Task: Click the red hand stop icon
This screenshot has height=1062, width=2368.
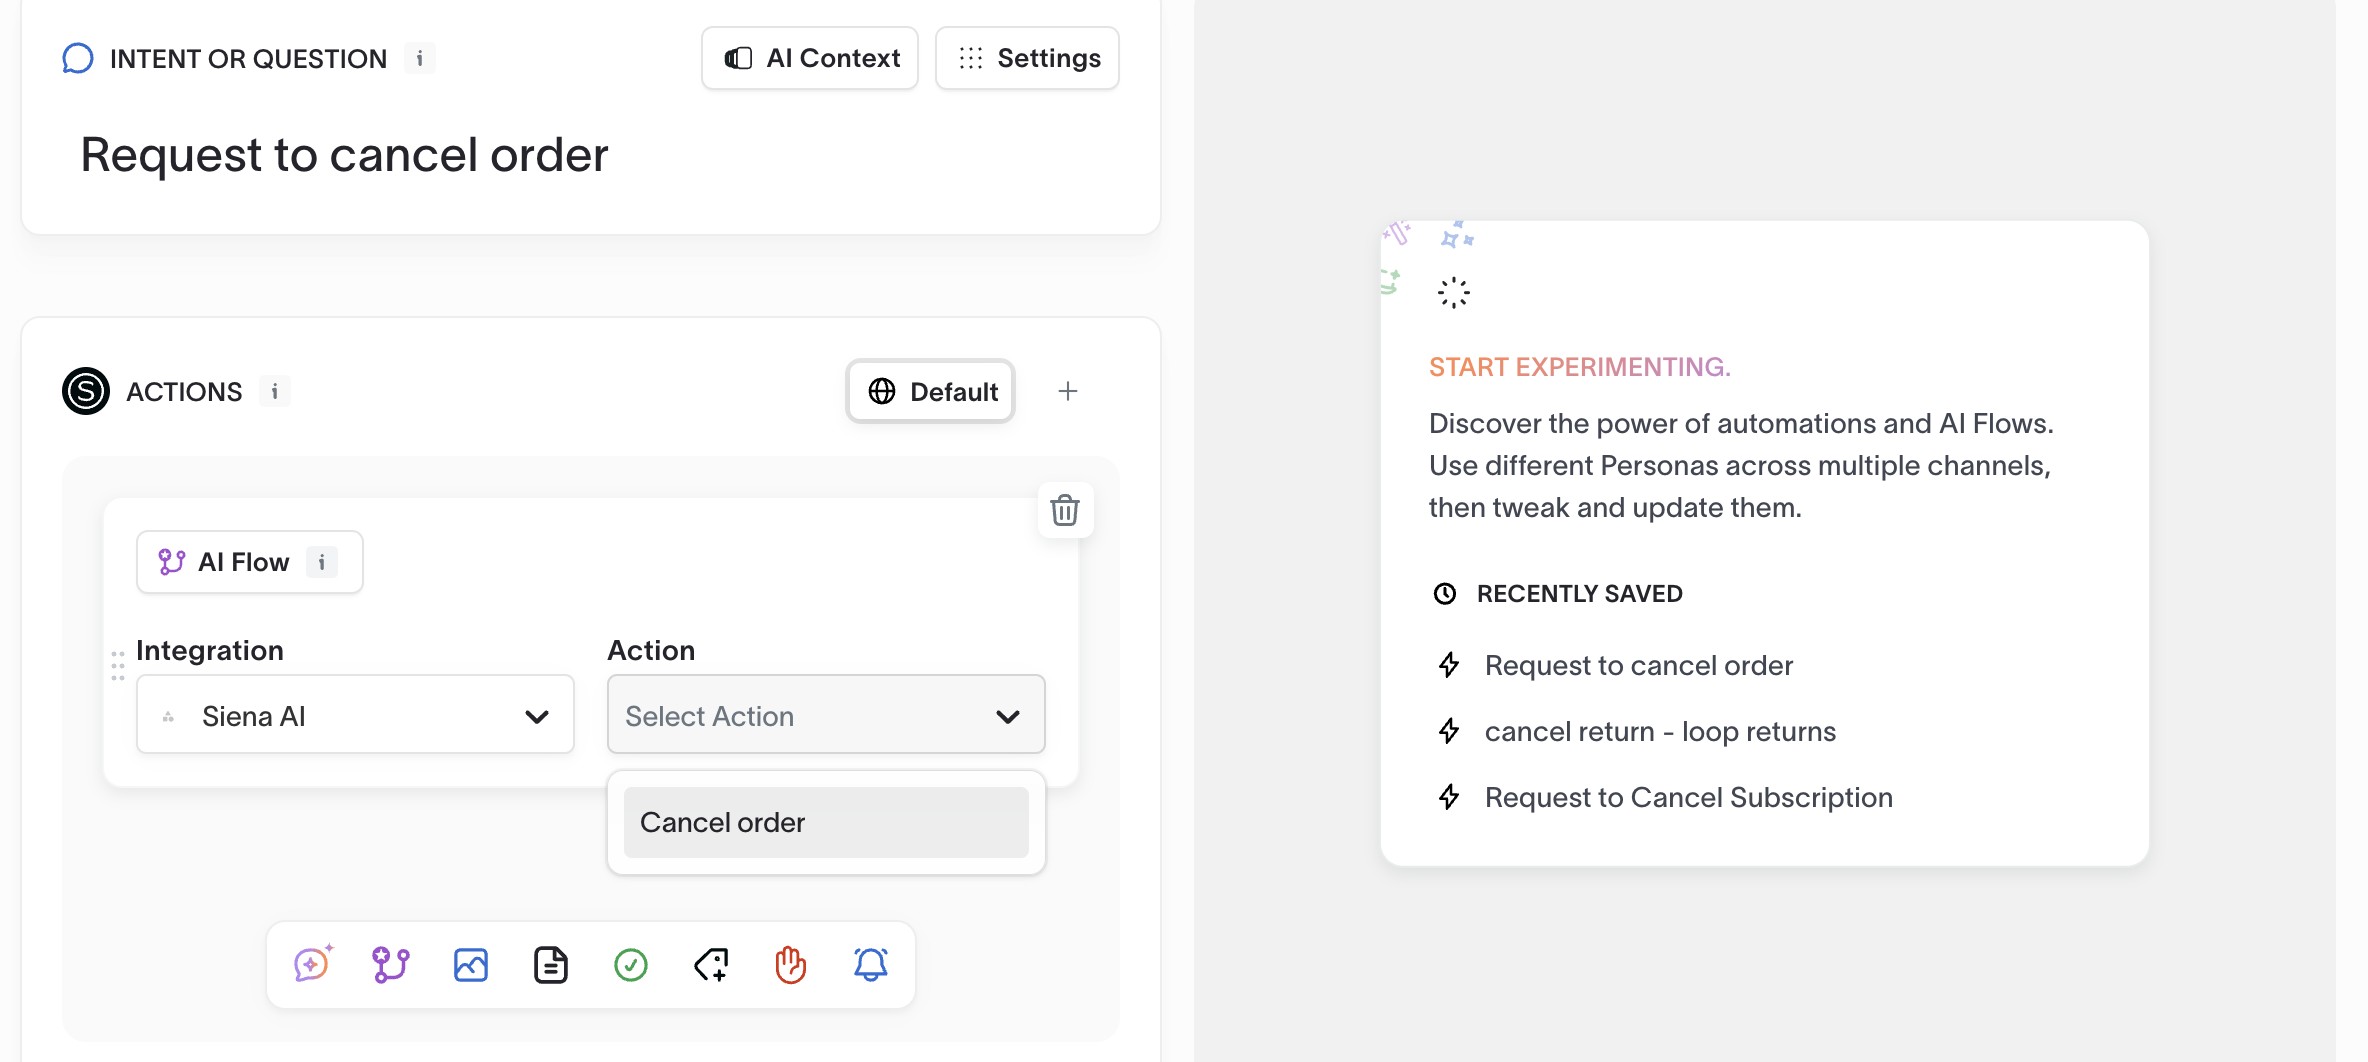Action: [791, 965]
